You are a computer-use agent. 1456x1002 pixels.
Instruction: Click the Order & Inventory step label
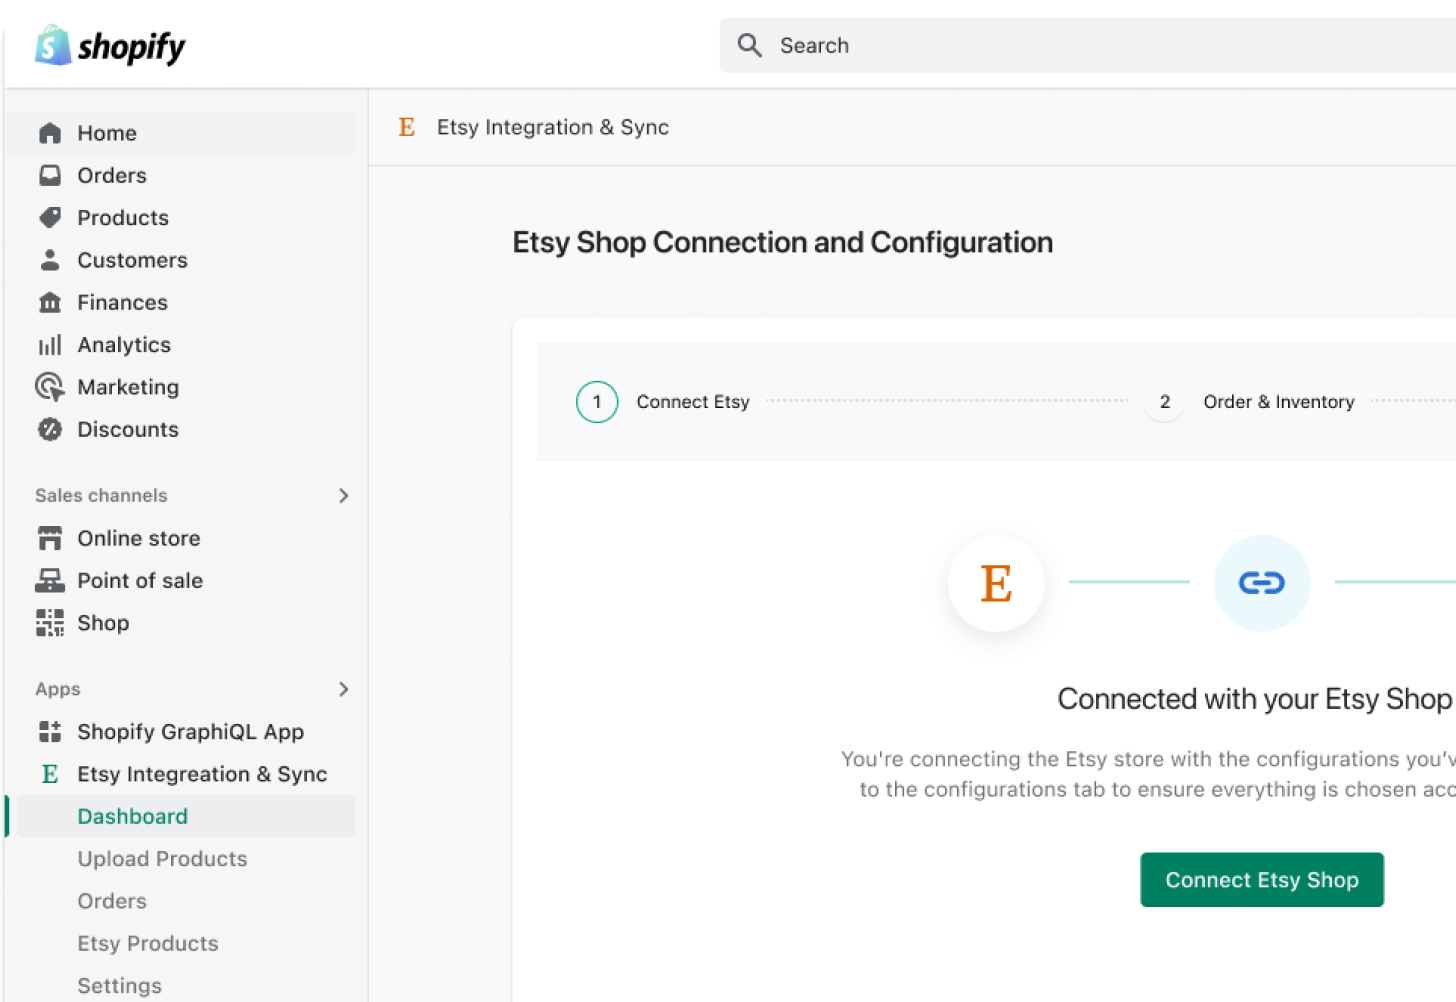click(x=1279, y=402)
